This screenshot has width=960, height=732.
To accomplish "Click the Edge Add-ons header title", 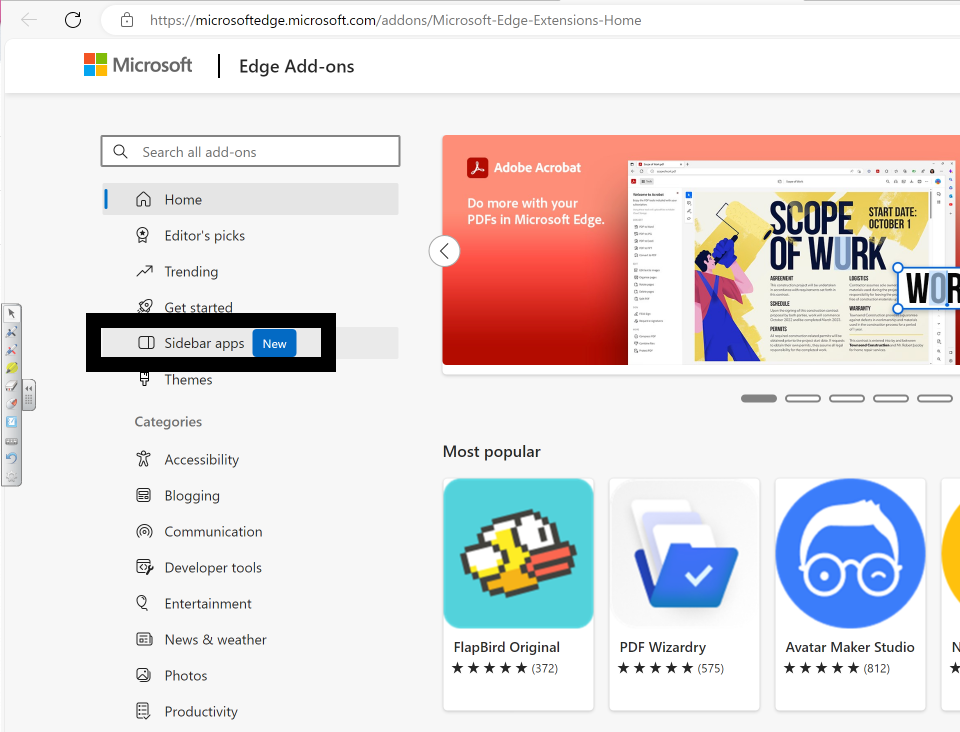I will tap(296, 66).
